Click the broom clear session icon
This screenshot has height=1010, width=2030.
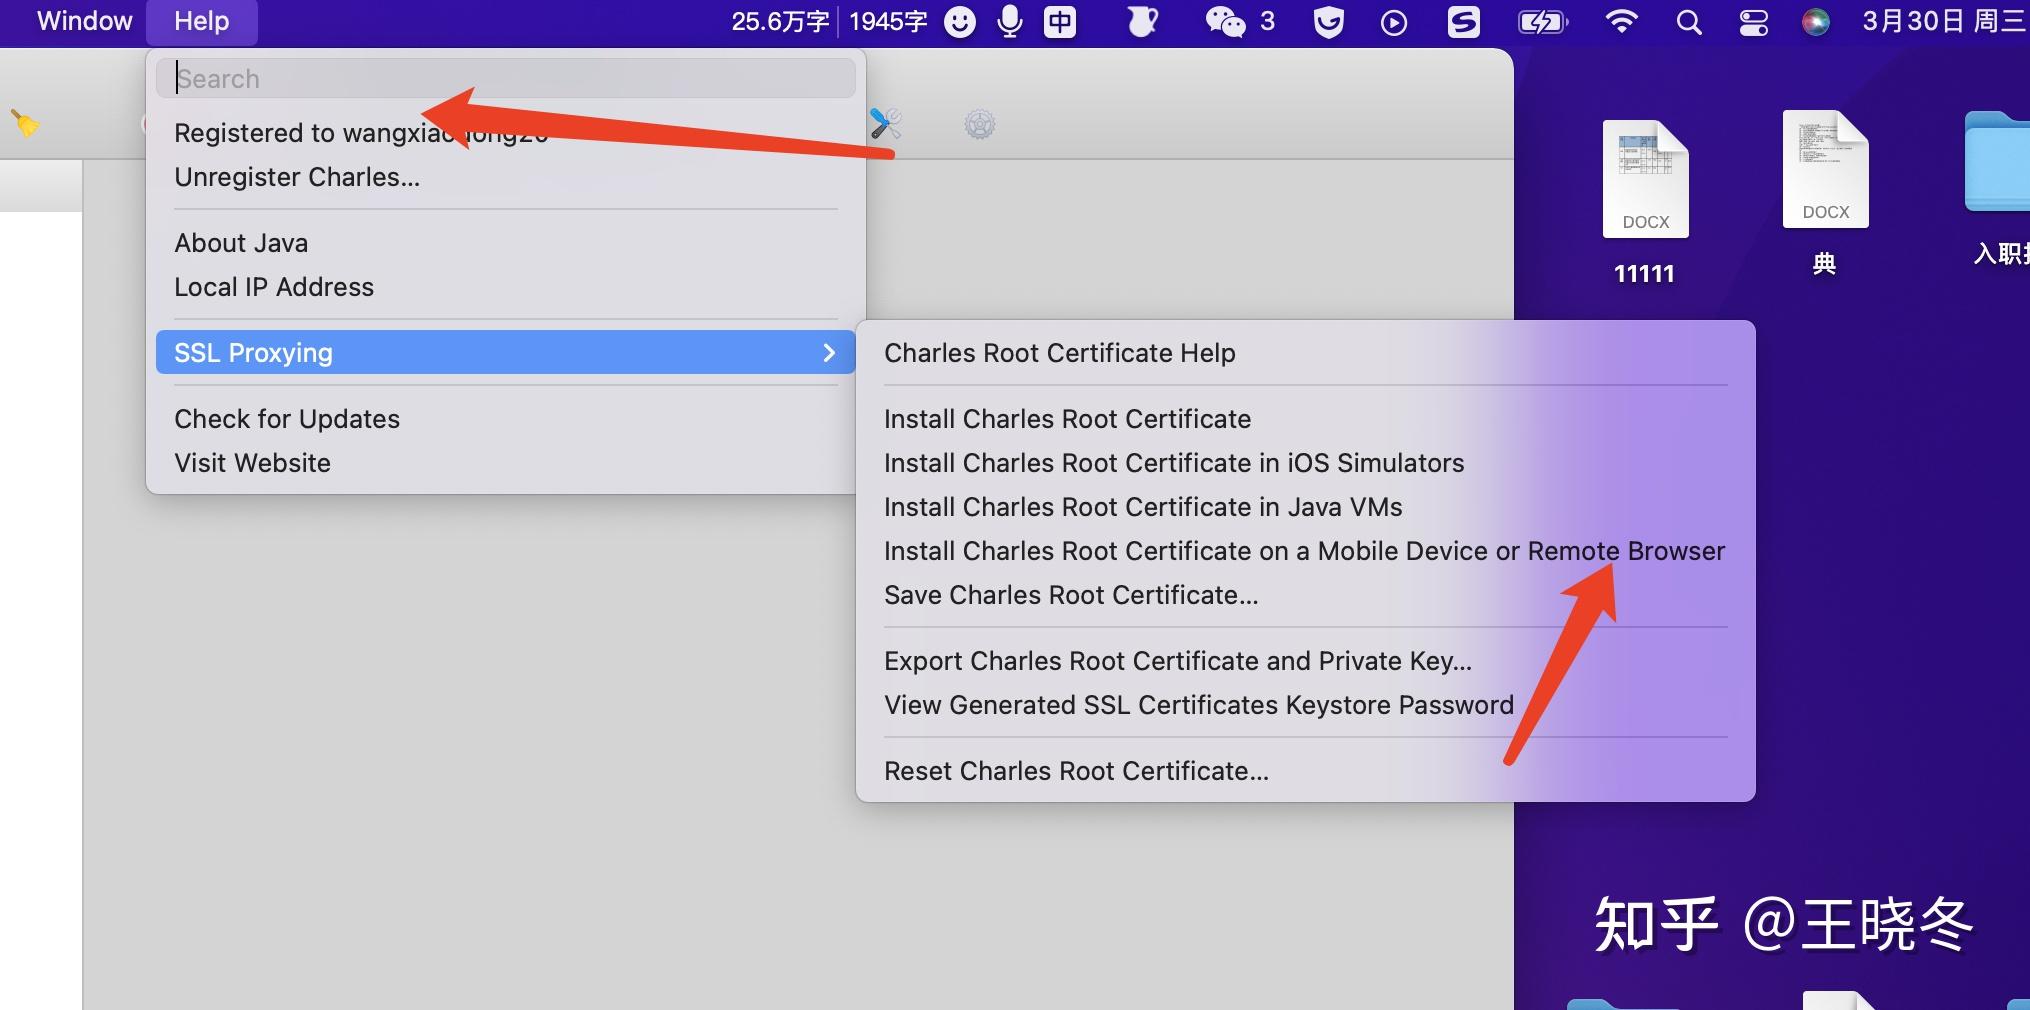coord(25,124)
